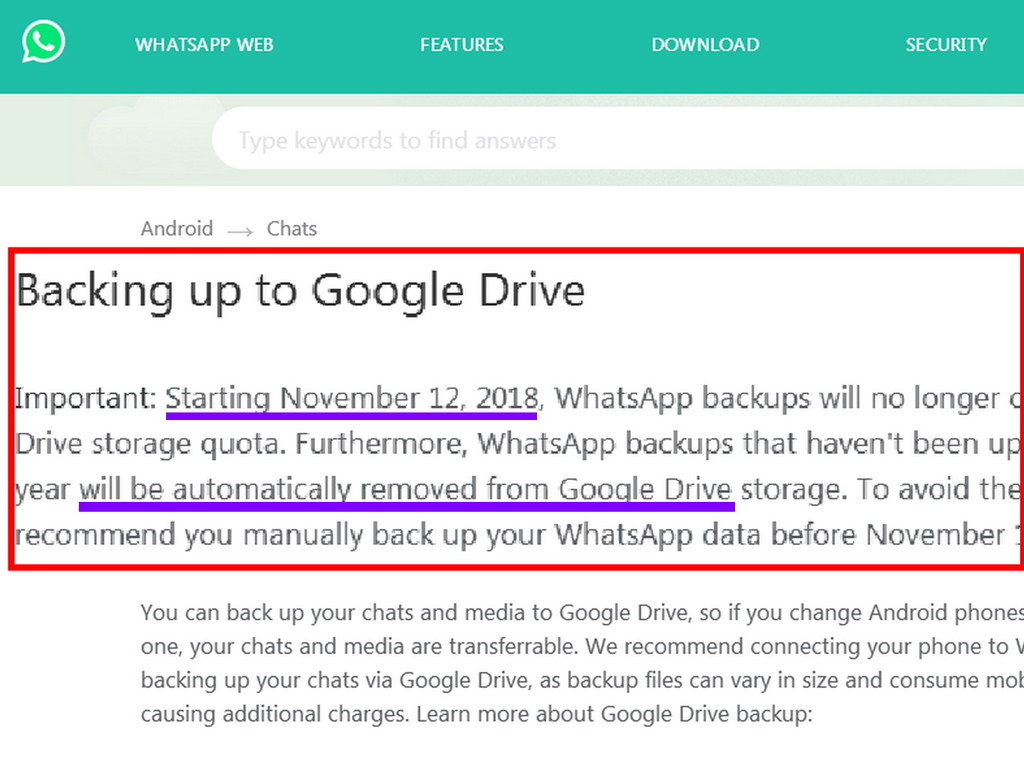Click the line beginning 'one, your chats and media'
The image size is (1024, 768).
click(582, 647)
